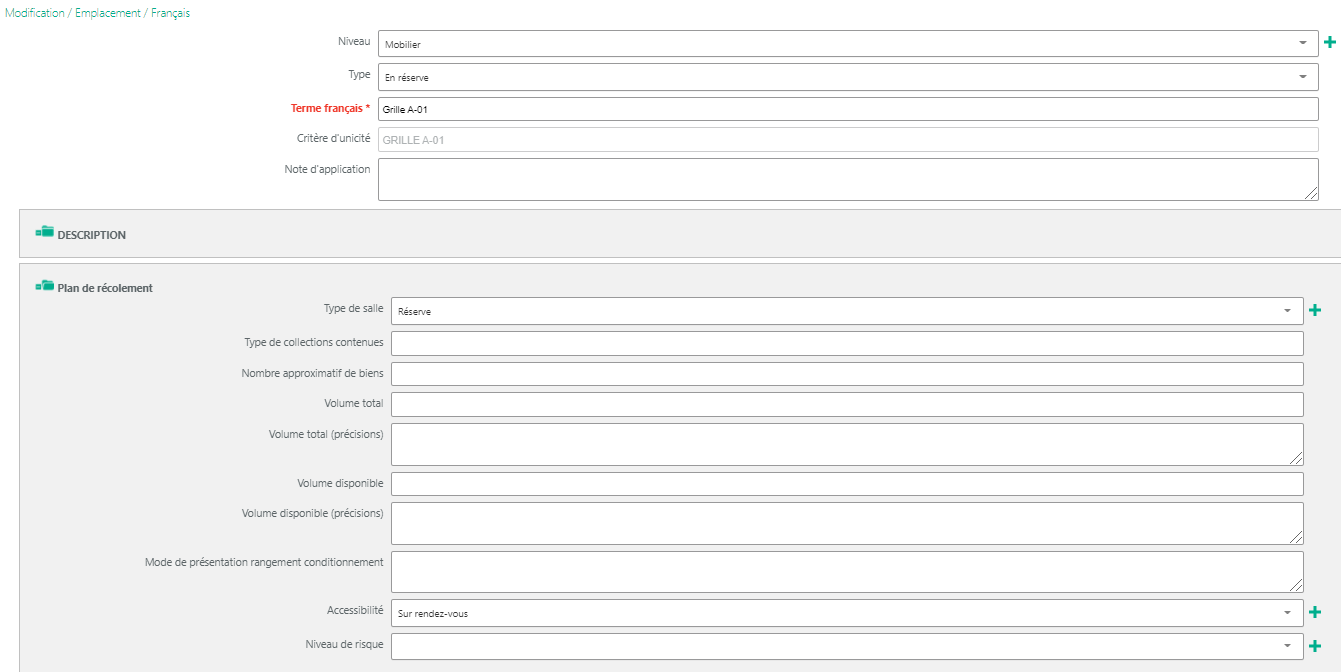1341x672 pixels.
Task: Expand the Type de salle dropdown
Action: 846,311
